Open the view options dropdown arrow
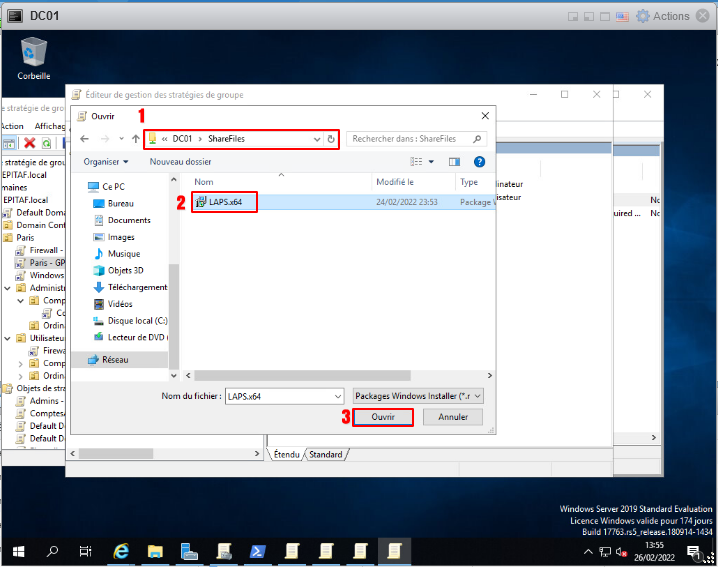This screenshot has width=718, height=567. [432, 161]
